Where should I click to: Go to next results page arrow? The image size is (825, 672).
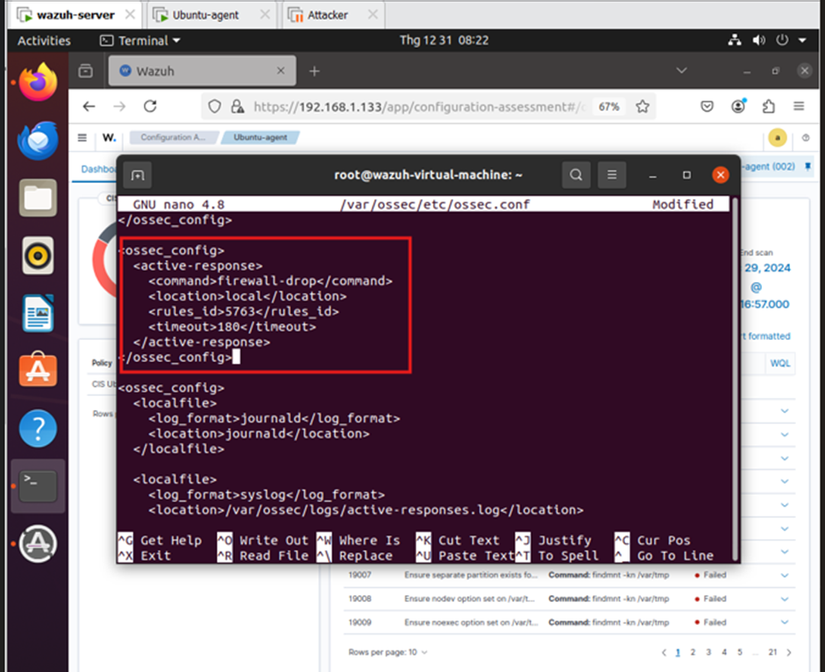click(x=789, y=653)
